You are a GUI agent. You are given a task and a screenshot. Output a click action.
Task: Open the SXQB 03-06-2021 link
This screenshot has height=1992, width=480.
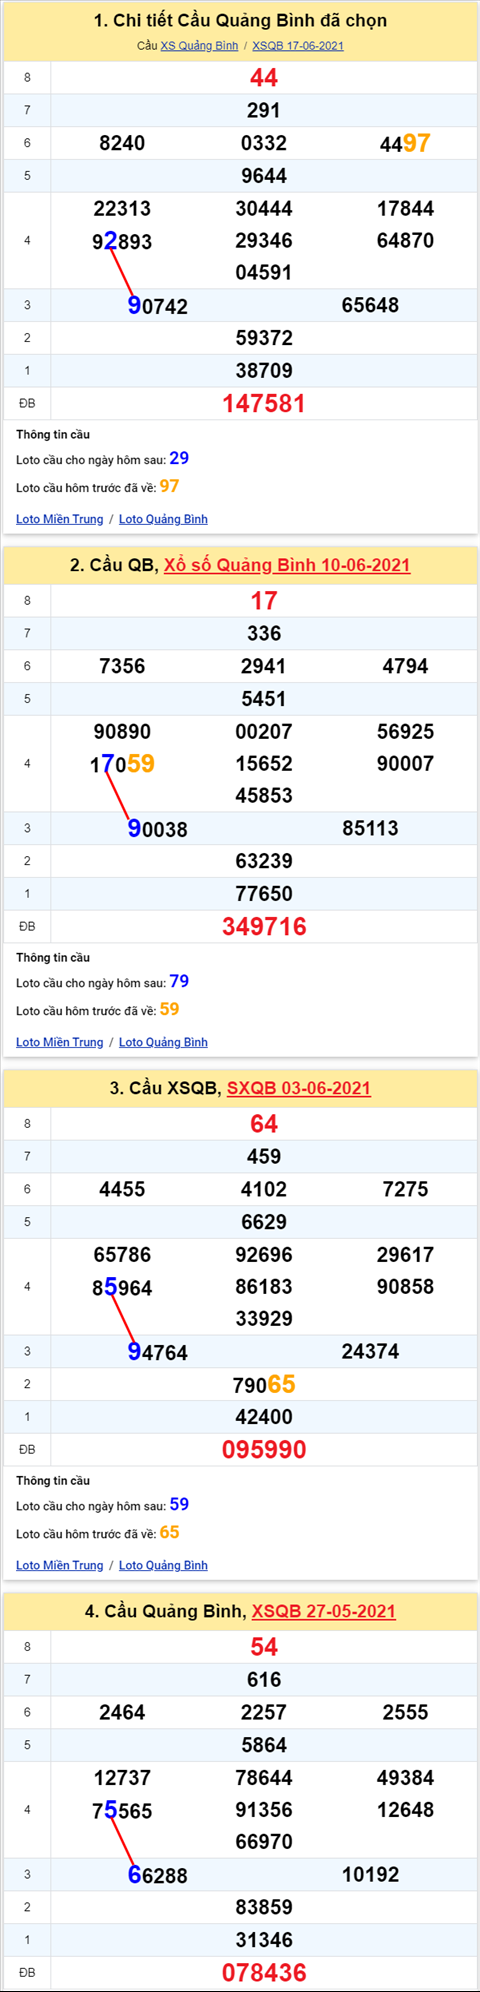click(299, 1088)
